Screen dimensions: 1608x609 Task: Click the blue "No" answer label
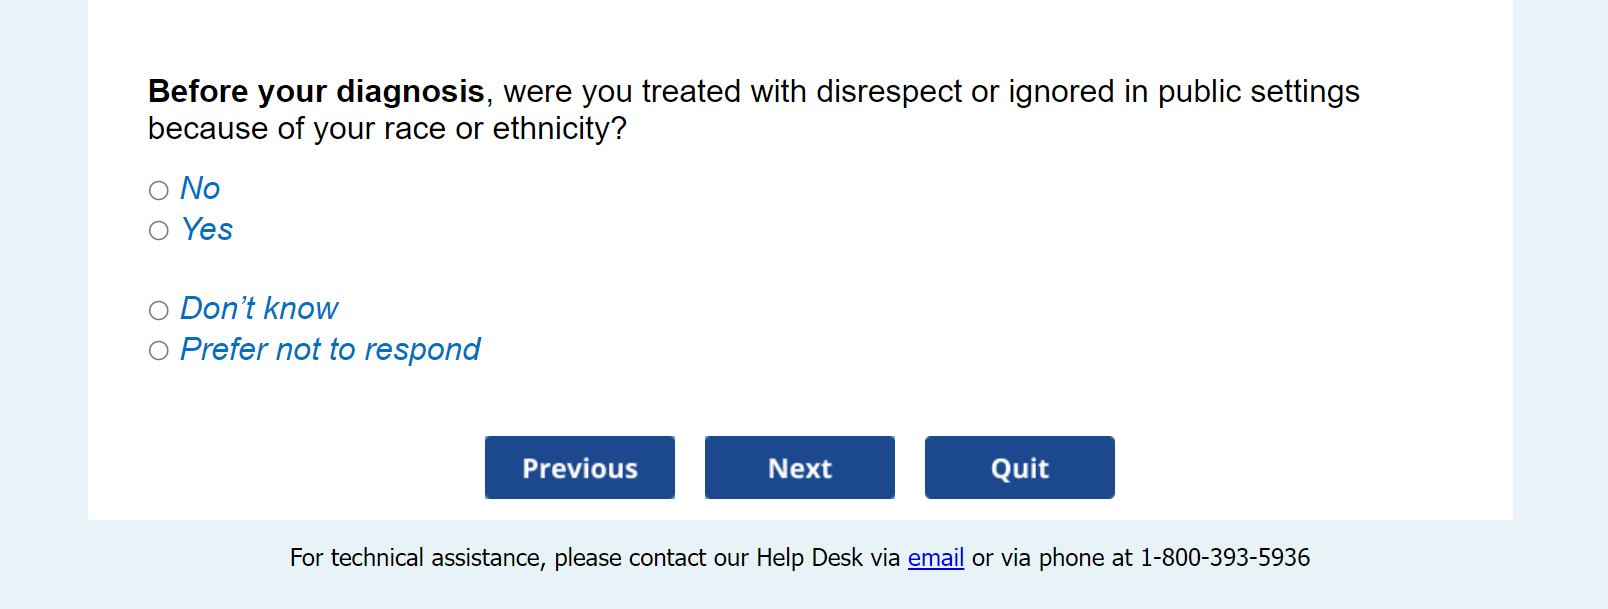pos(200,188)
